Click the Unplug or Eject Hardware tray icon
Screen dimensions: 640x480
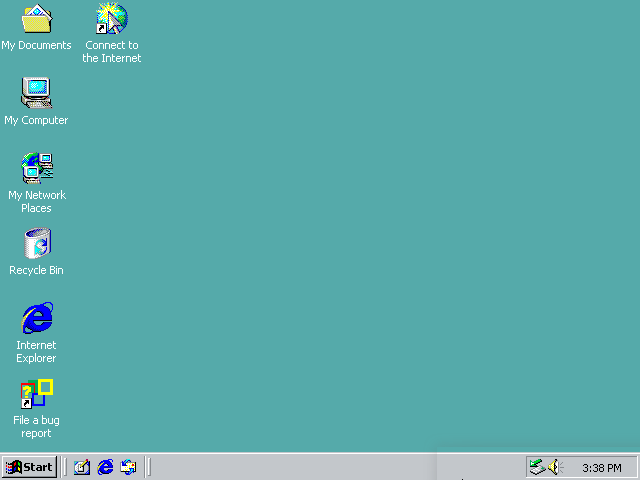[537, 467]
